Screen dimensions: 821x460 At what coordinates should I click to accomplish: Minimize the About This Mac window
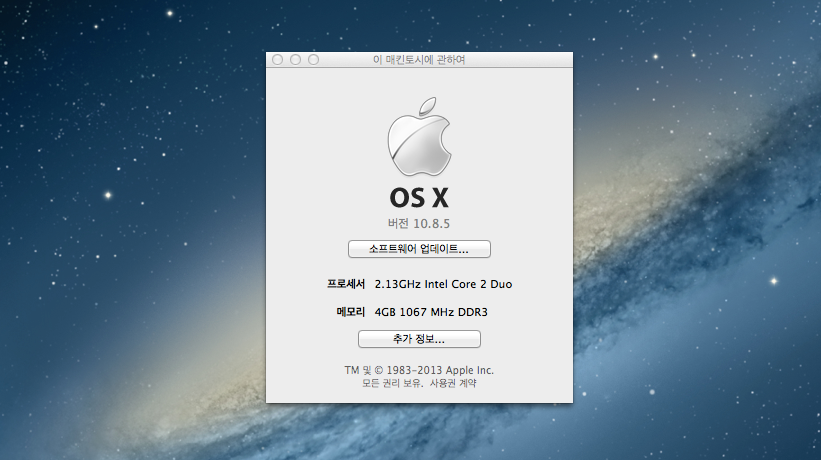click(x=296, y=60)
